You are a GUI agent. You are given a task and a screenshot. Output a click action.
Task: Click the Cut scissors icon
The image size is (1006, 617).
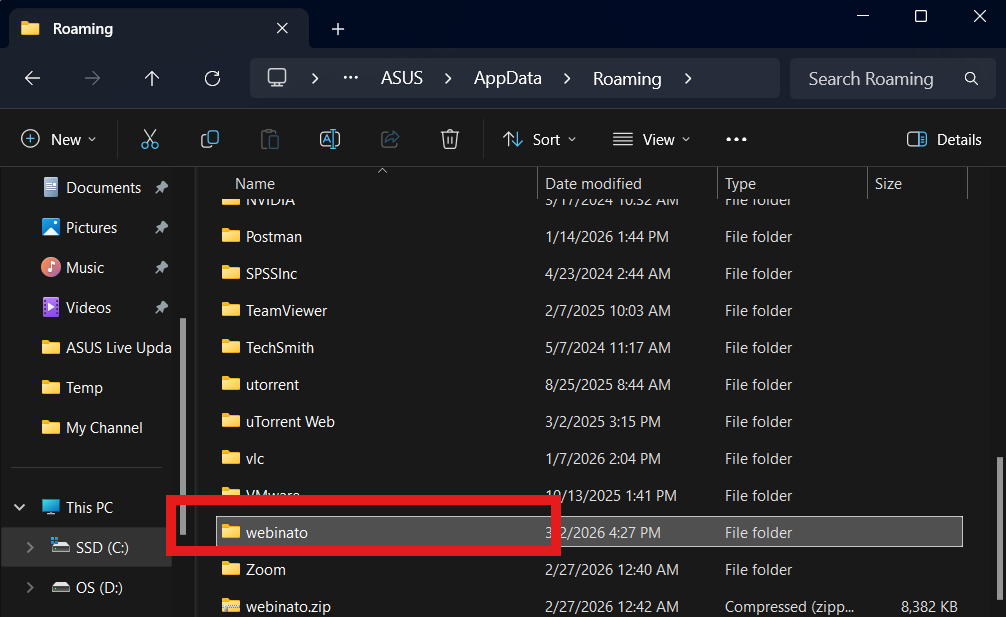(x=149, y=139)
